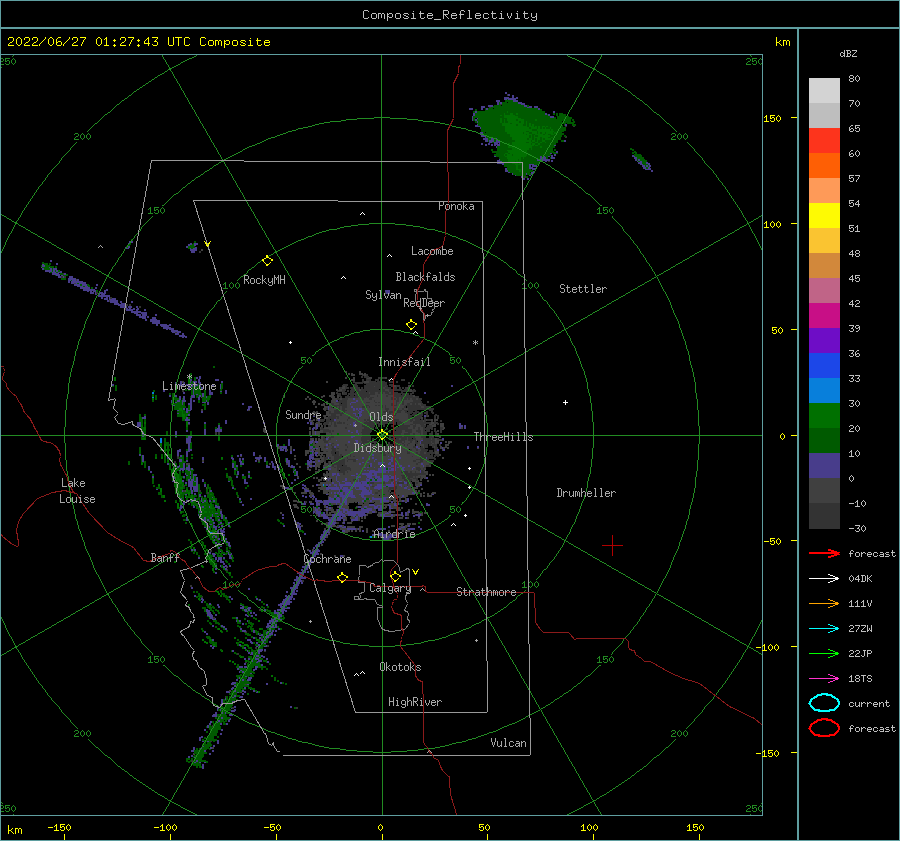Click the cyan 'current' ellipse icon

pos(824,703)
